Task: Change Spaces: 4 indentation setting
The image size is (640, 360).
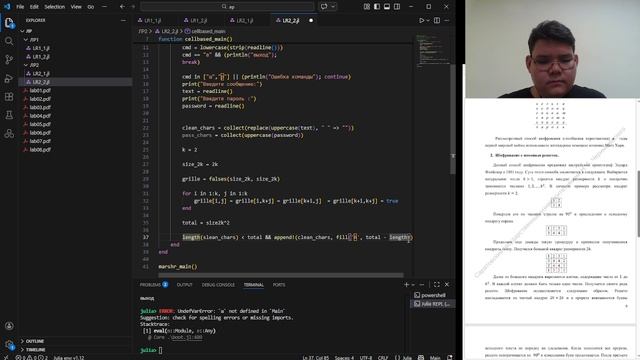Action: point(344,358)
